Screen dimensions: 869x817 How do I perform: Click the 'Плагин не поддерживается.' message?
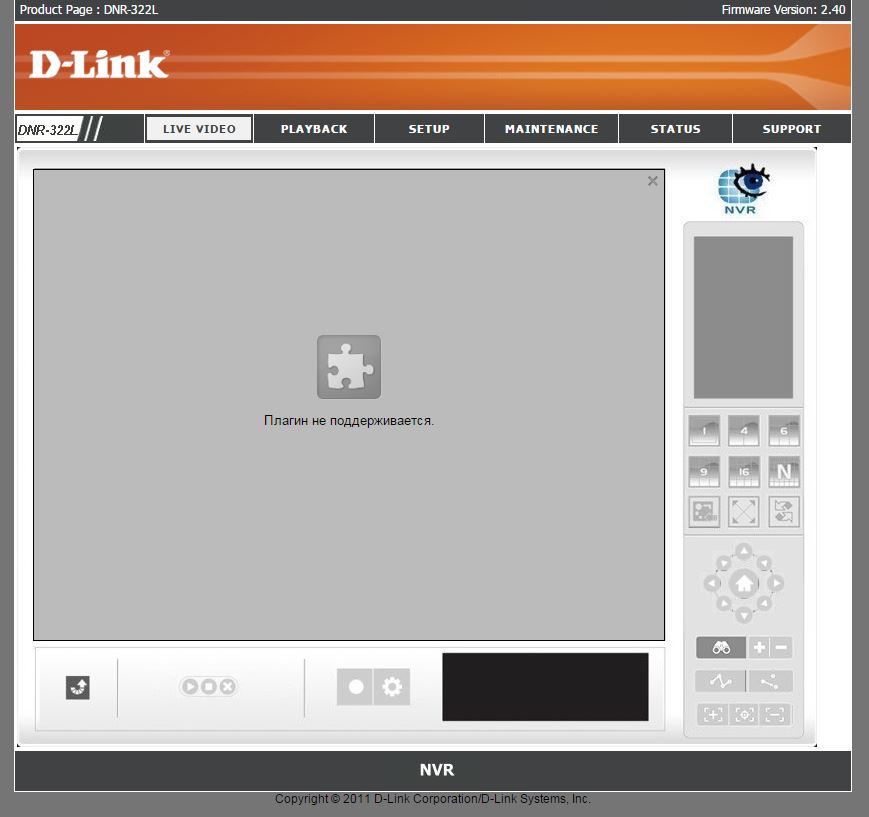coord(349,421)
